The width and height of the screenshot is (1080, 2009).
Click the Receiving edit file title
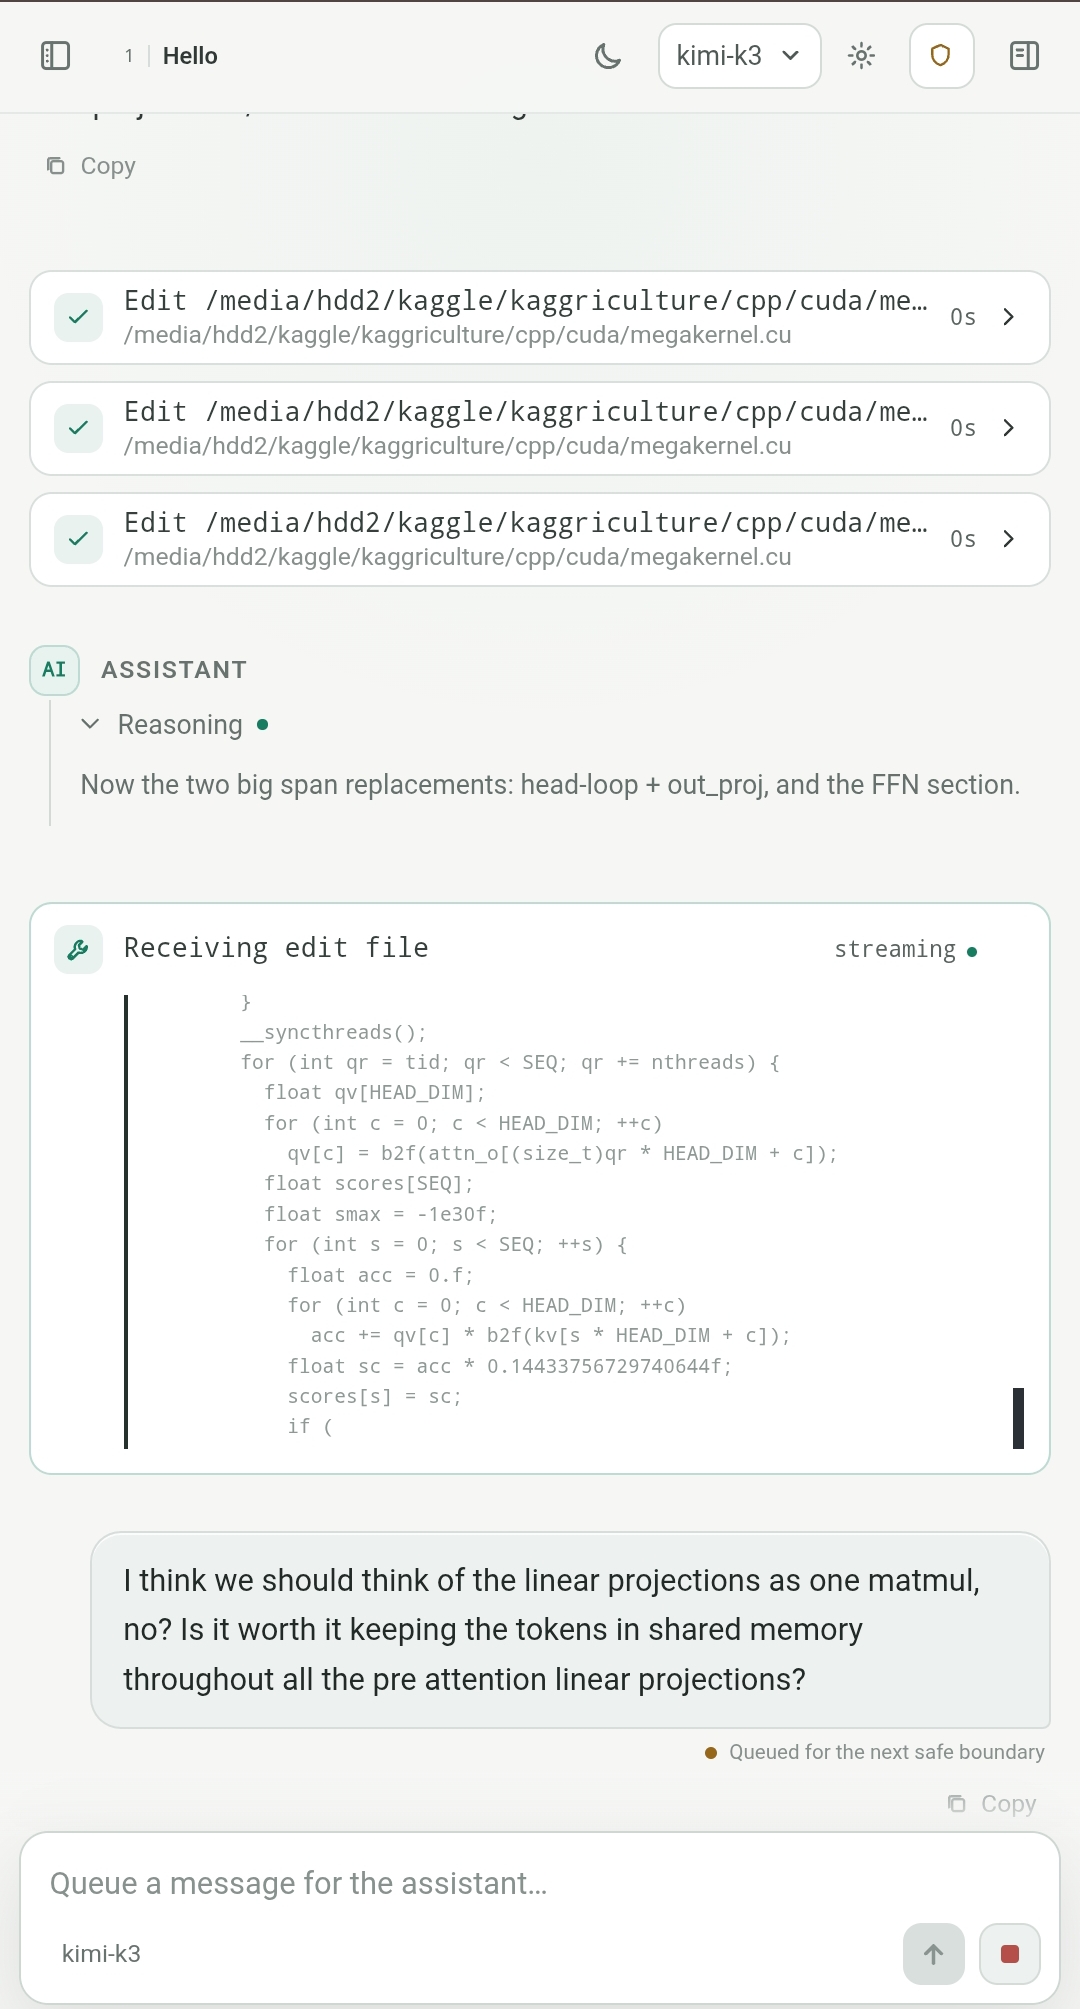click(276, 948)
